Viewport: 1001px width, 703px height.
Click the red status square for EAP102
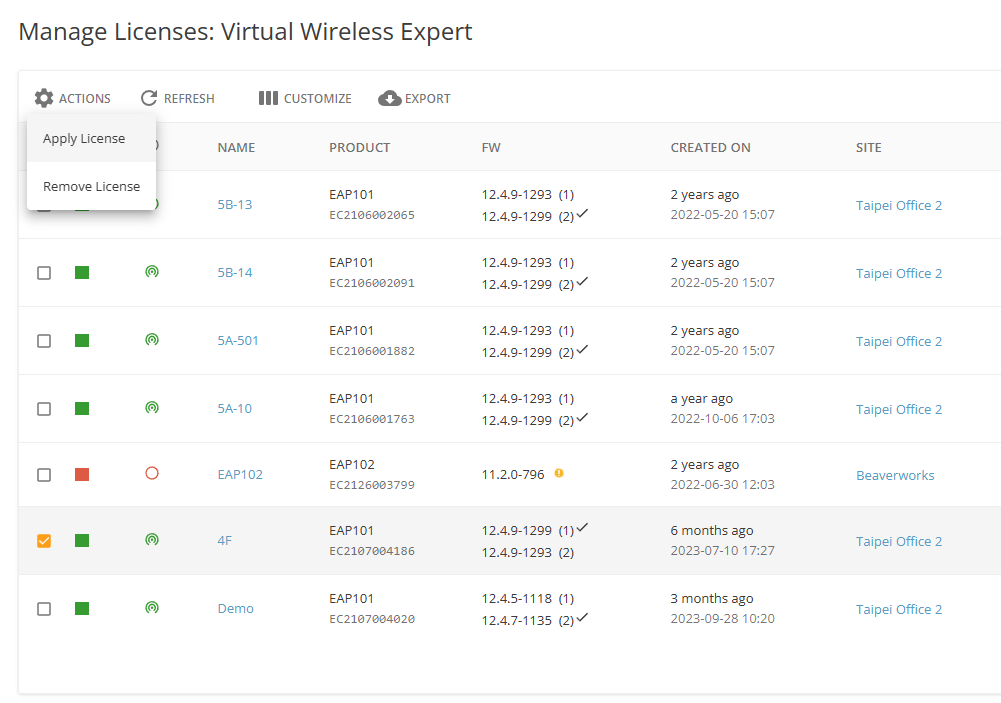pyautogui.click(x=82, y=474)
